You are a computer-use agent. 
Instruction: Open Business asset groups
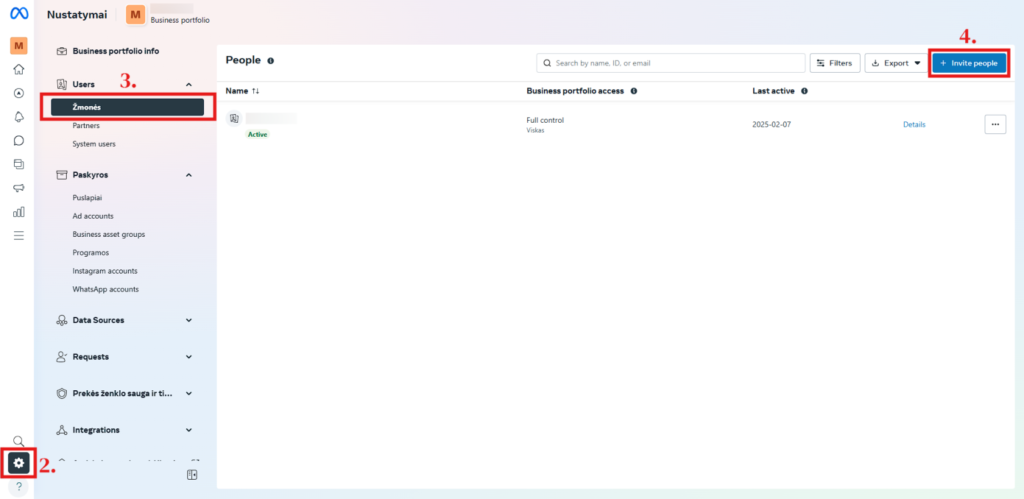click(109, 234)
